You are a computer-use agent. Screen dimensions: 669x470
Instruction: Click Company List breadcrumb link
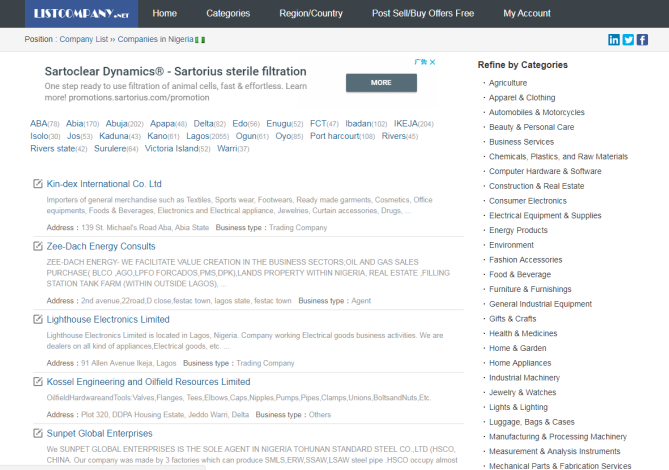coord(83,39)
